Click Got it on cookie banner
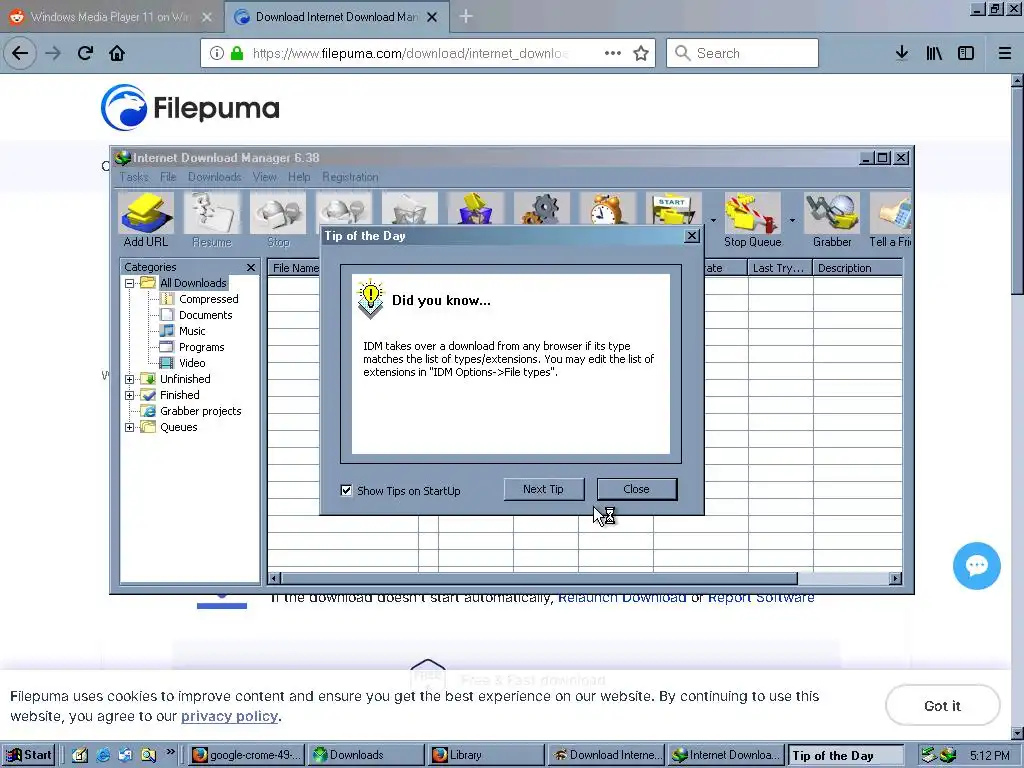Screen dimensions: 1024x768 (x=942, y=705)
